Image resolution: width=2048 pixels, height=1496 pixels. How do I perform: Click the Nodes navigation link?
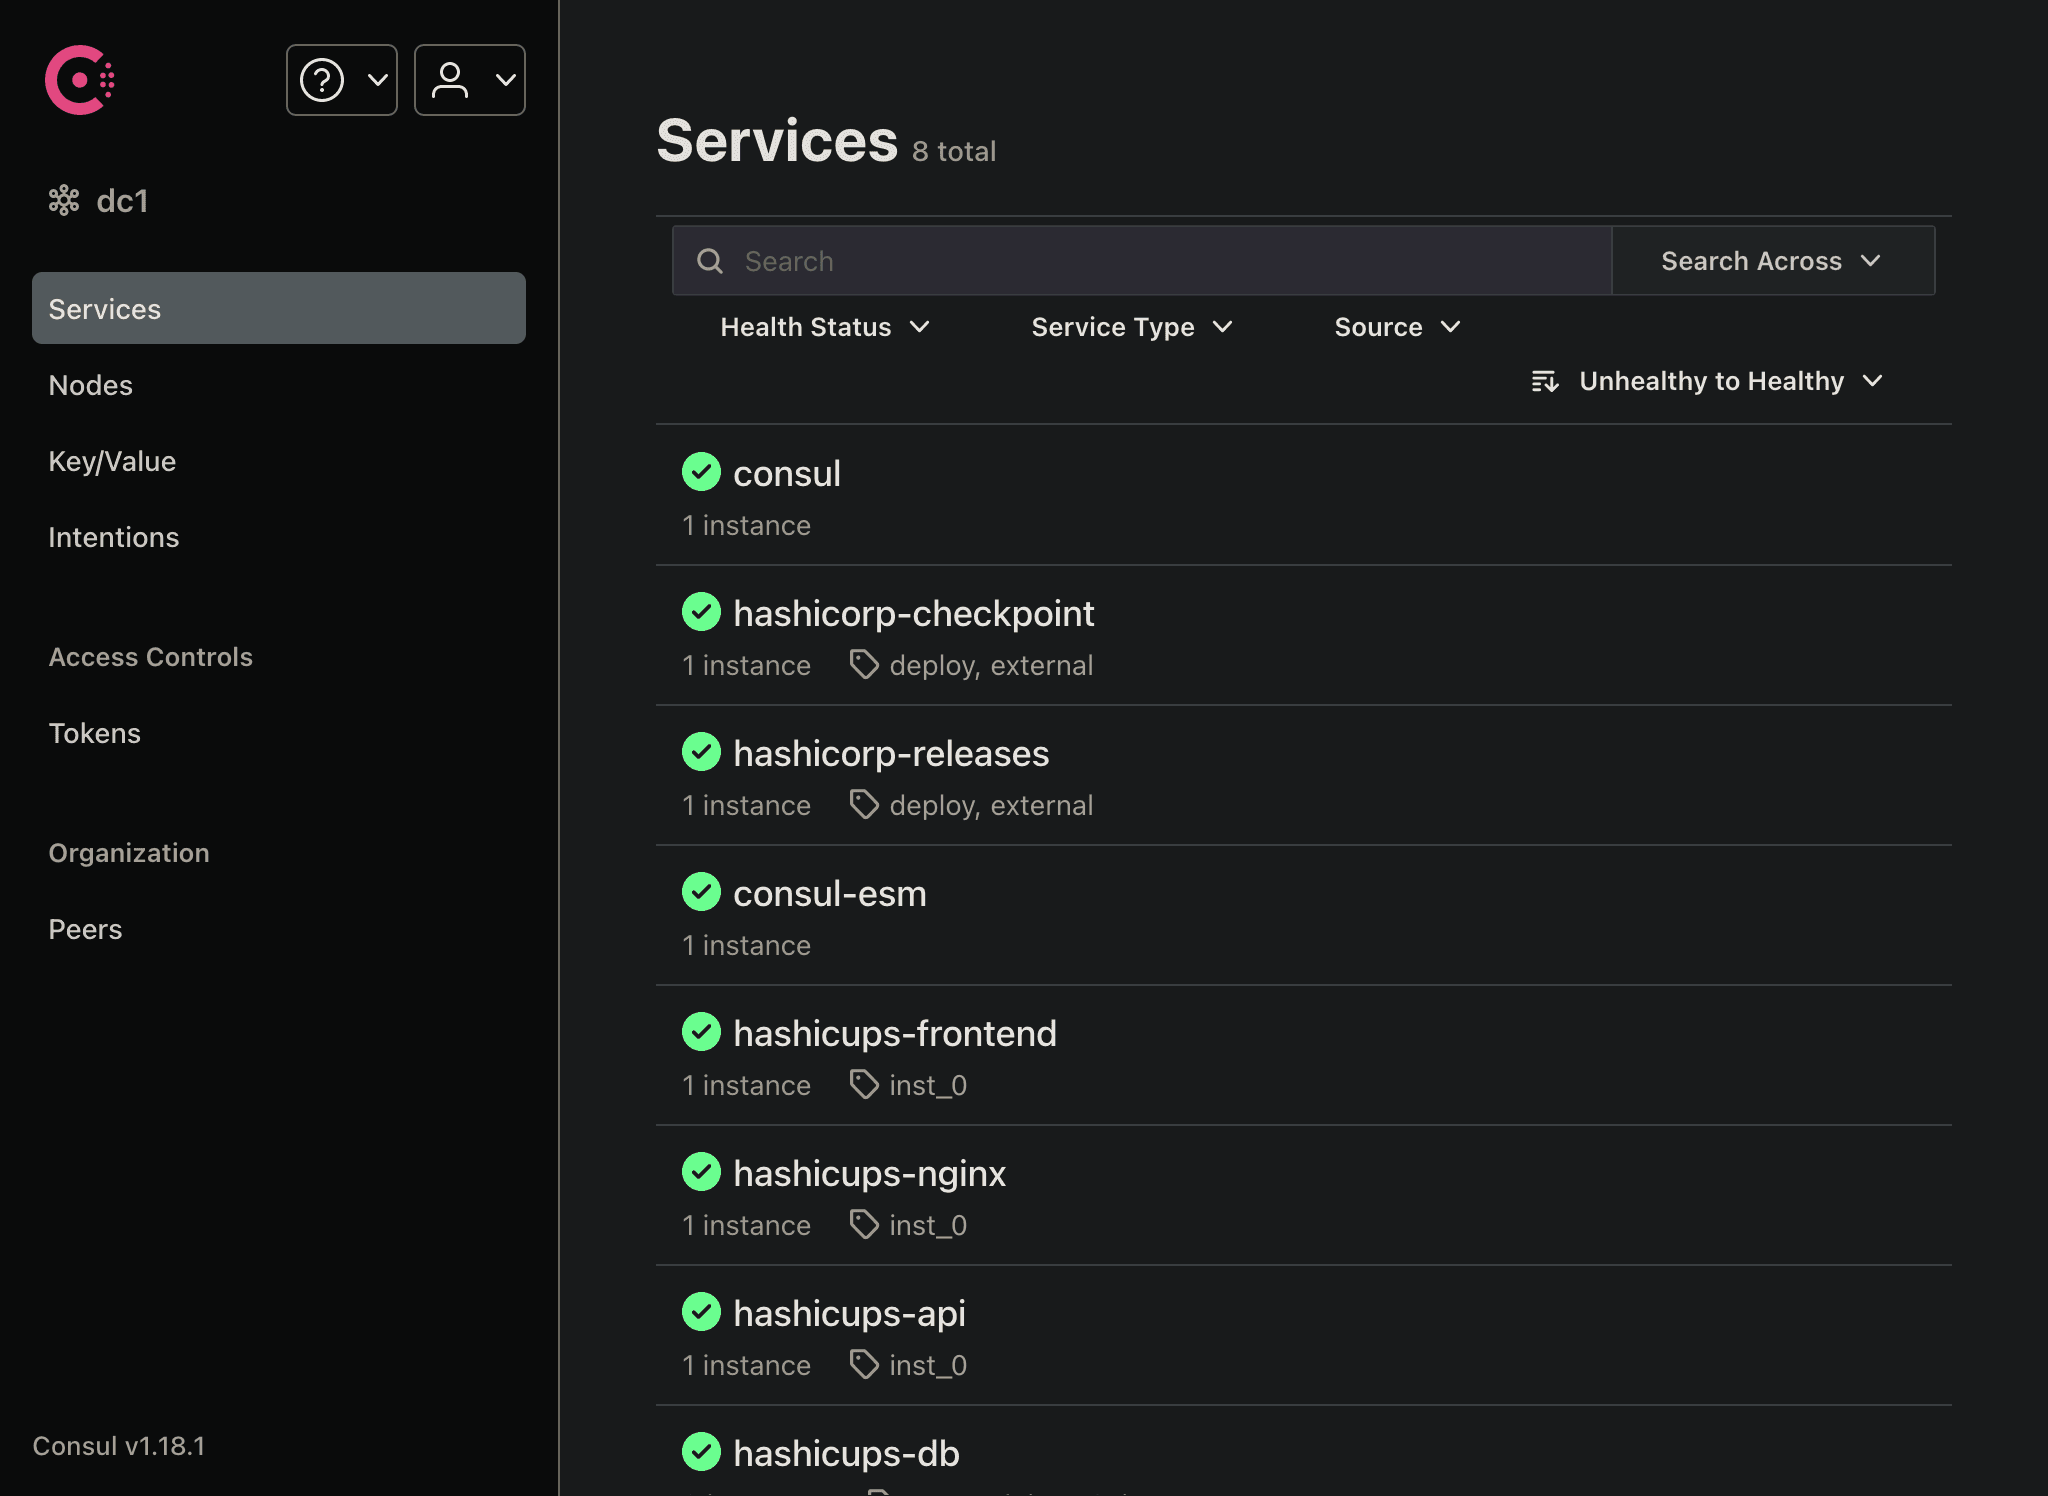[91, 383]
